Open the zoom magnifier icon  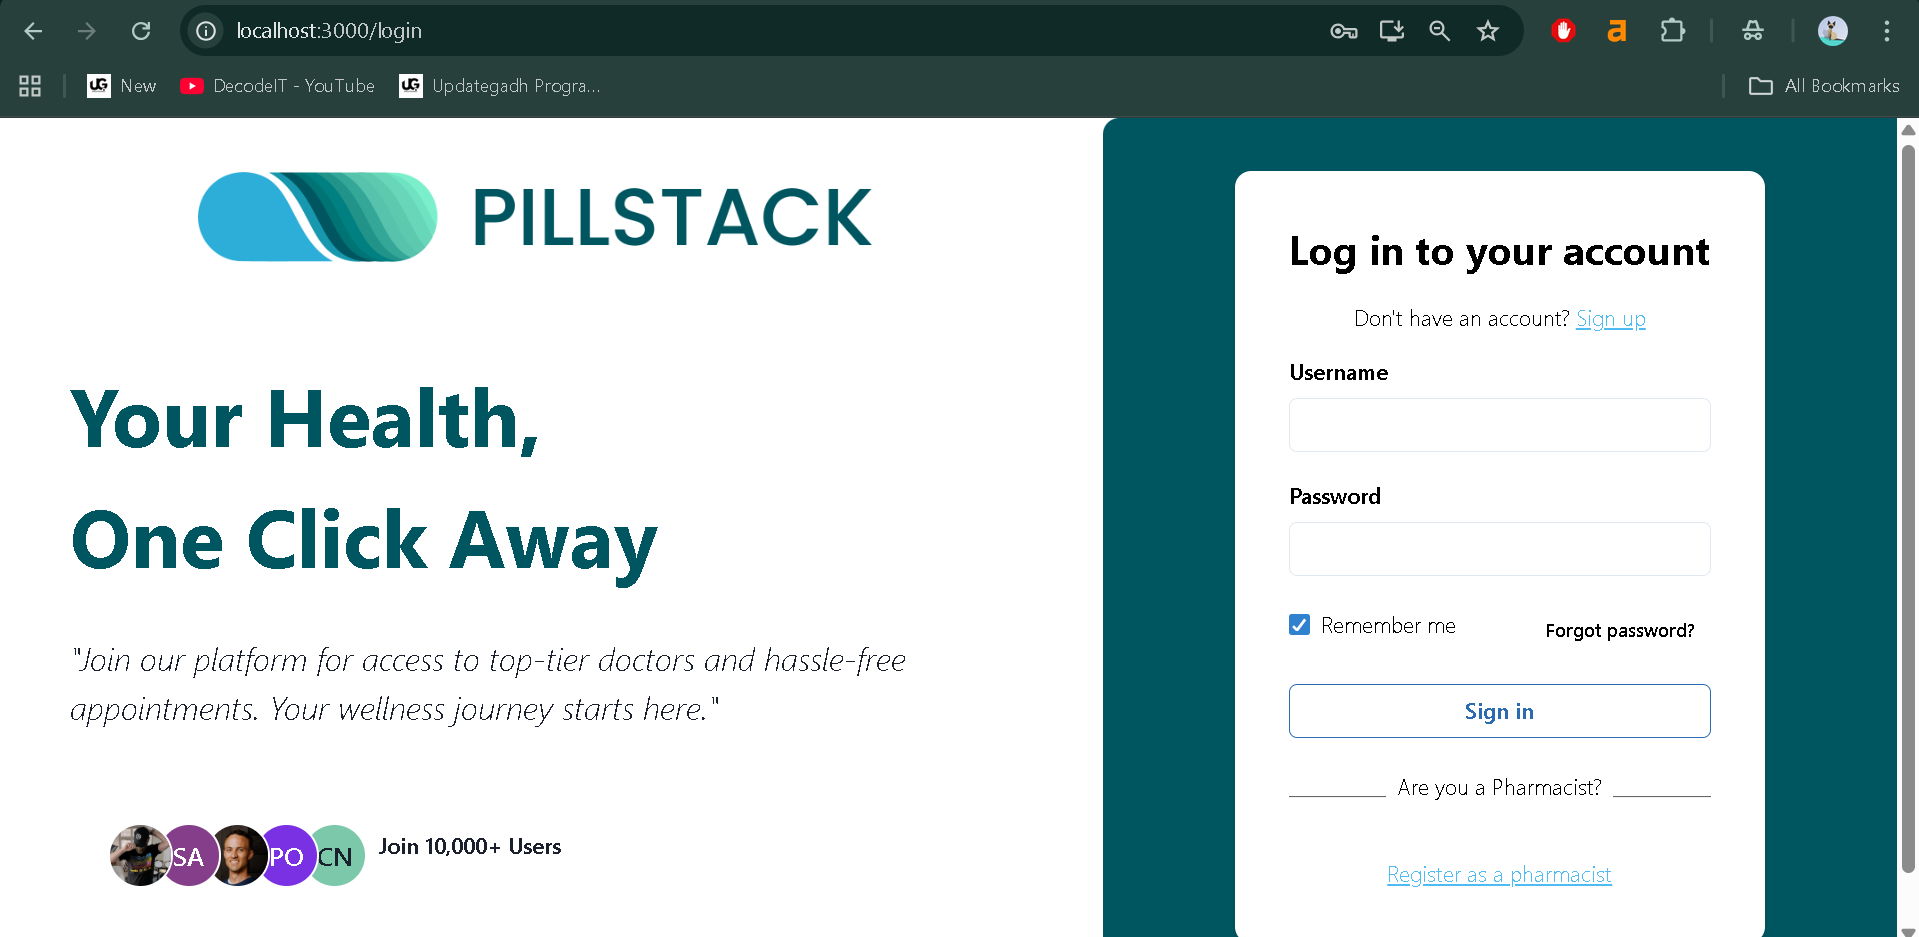point(1439,31)
